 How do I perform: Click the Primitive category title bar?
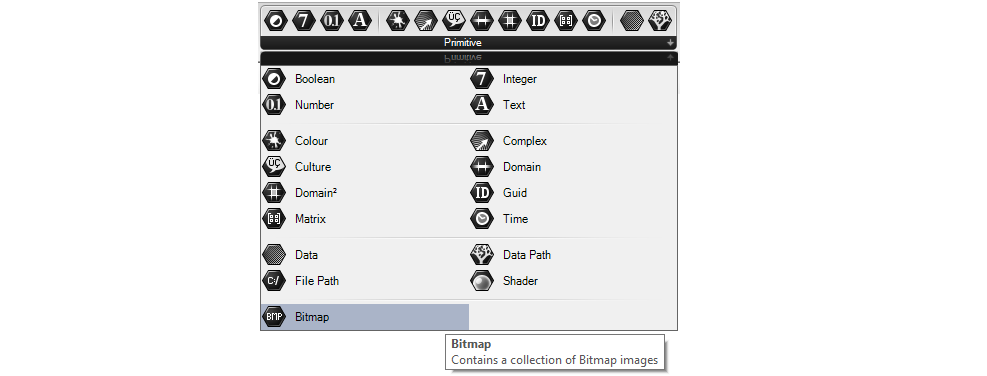(x=468, y=43)
